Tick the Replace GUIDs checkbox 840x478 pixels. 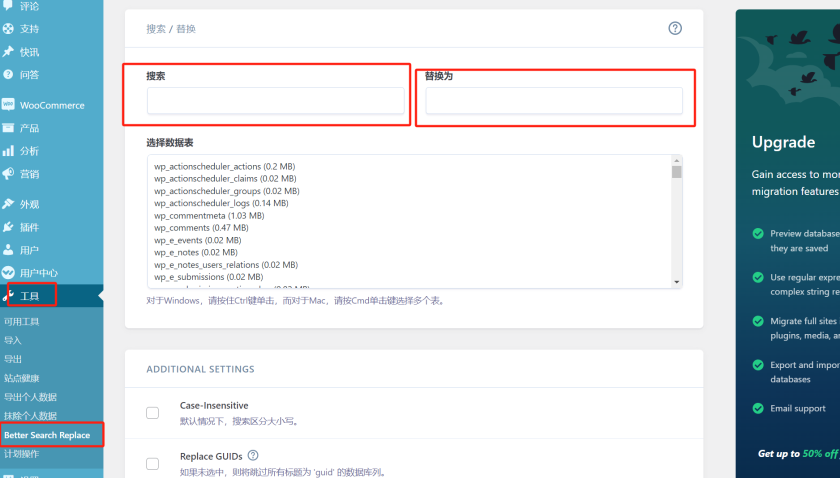153,464
